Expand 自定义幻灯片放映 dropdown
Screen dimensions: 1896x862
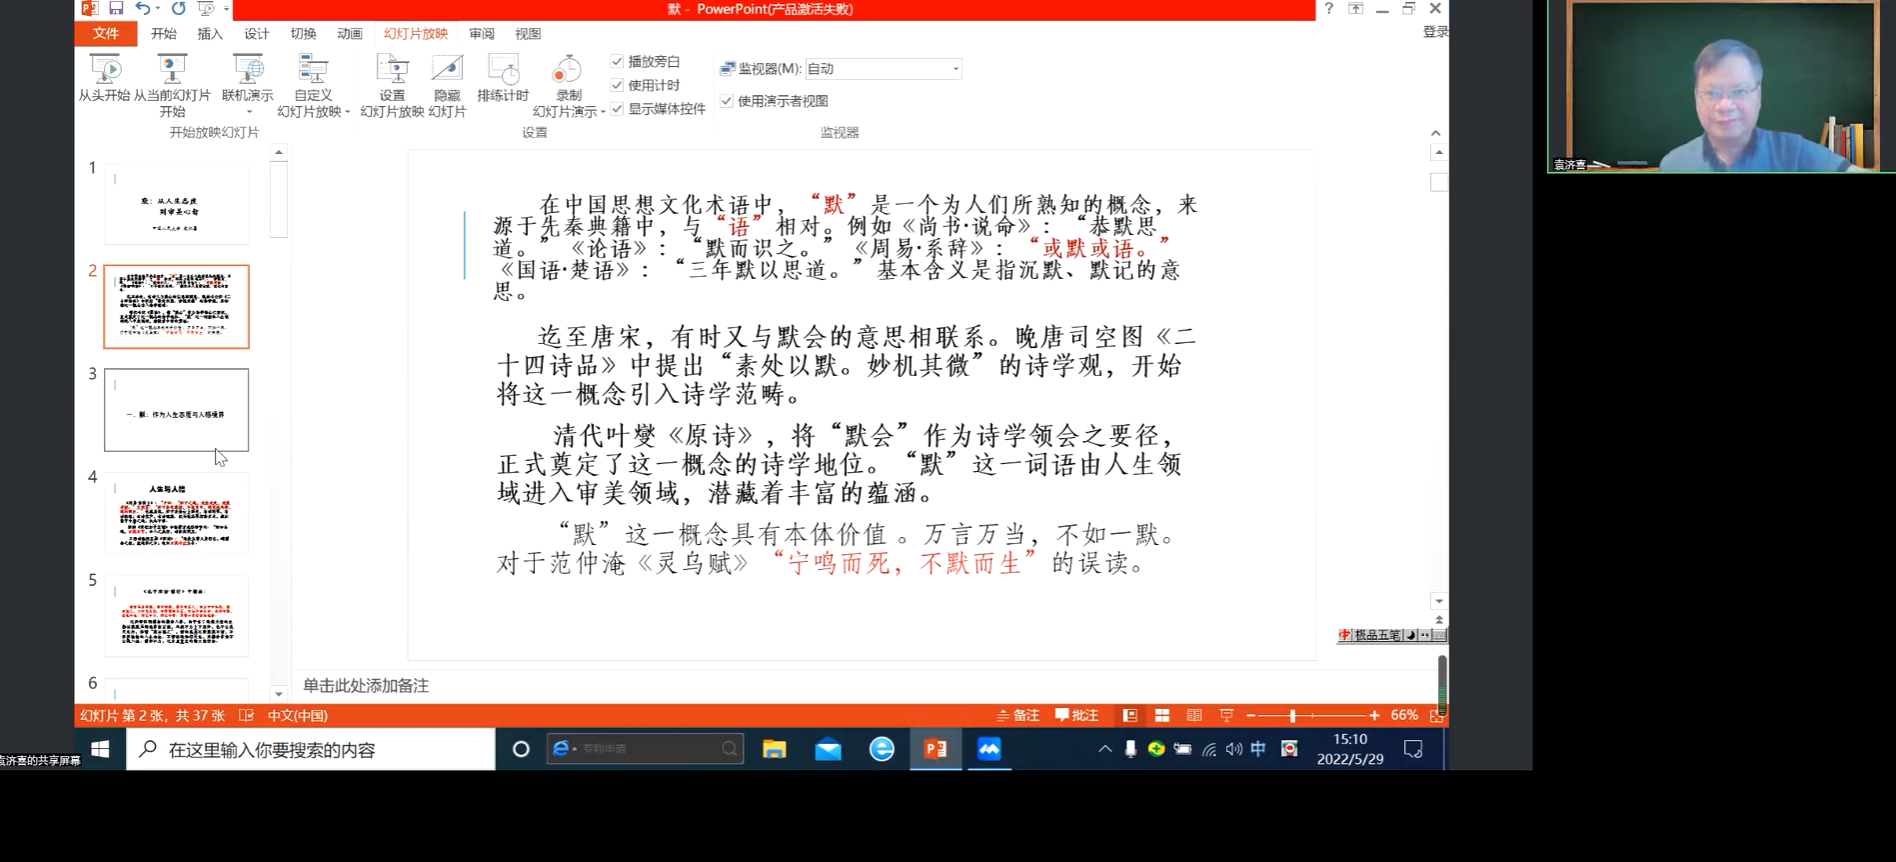347,112
